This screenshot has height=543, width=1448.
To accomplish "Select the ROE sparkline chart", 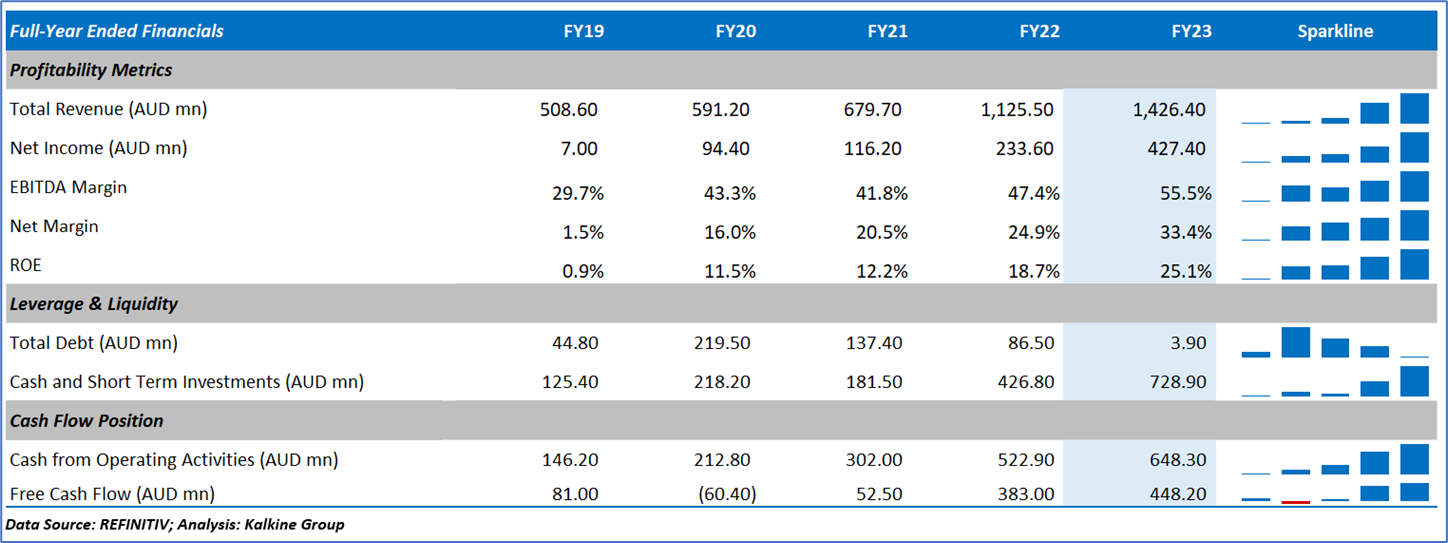I will [x=1335, y=265].
